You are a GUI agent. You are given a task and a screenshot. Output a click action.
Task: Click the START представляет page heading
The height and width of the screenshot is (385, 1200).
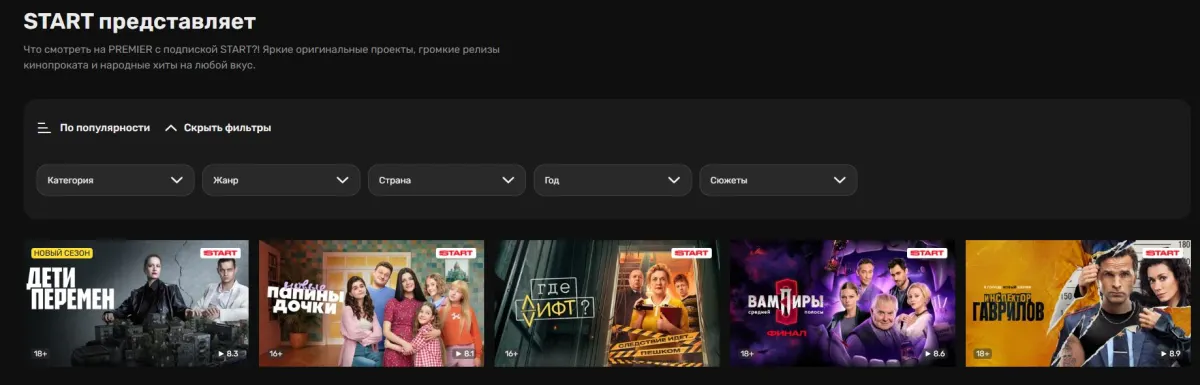coord(140,20)
